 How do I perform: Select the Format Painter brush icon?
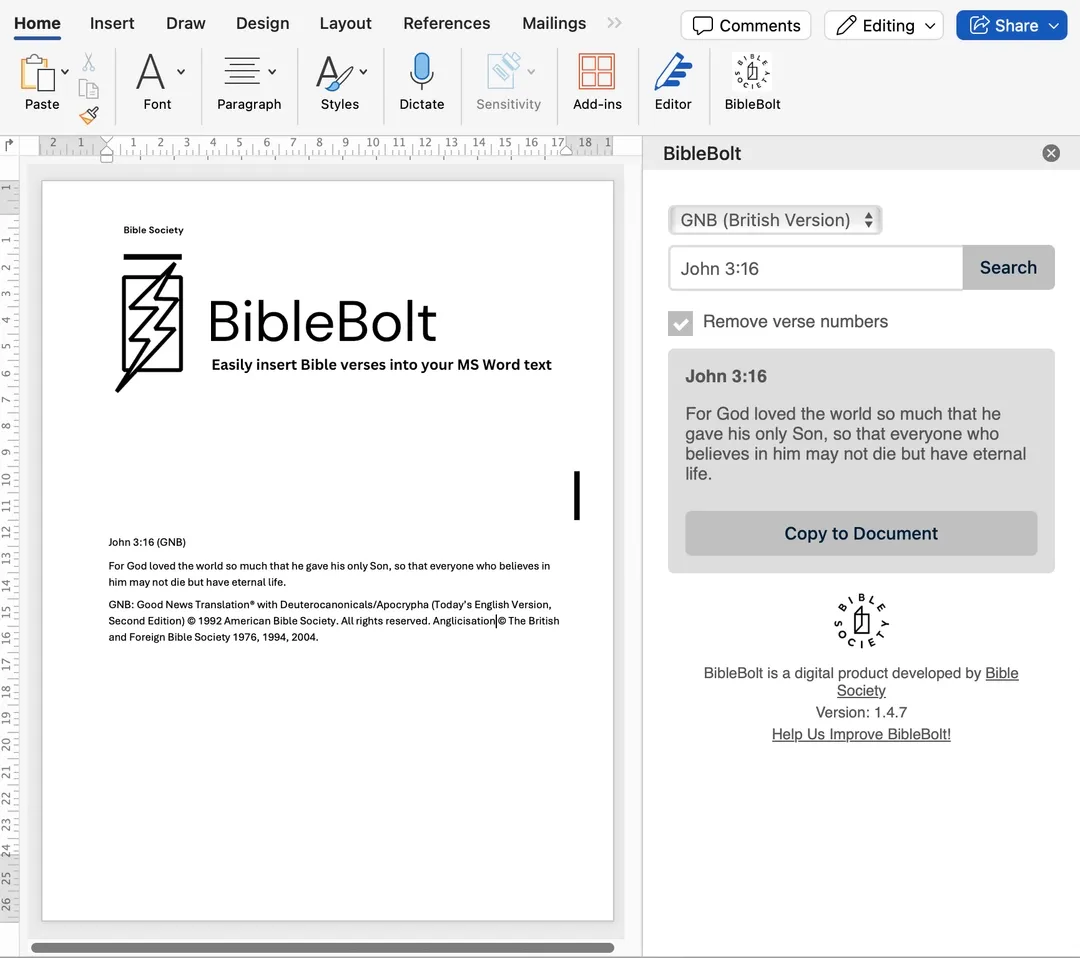[x=88, y=115]
